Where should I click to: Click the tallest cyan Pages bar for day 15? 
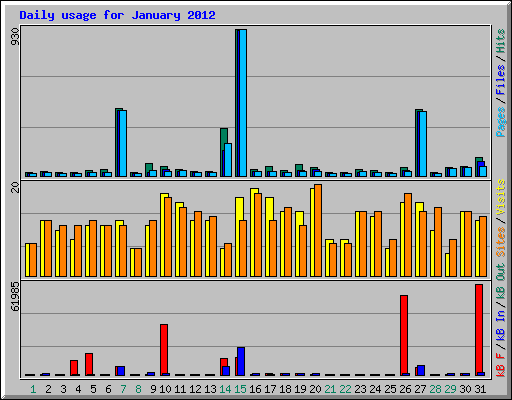click(x=243, y=103)
